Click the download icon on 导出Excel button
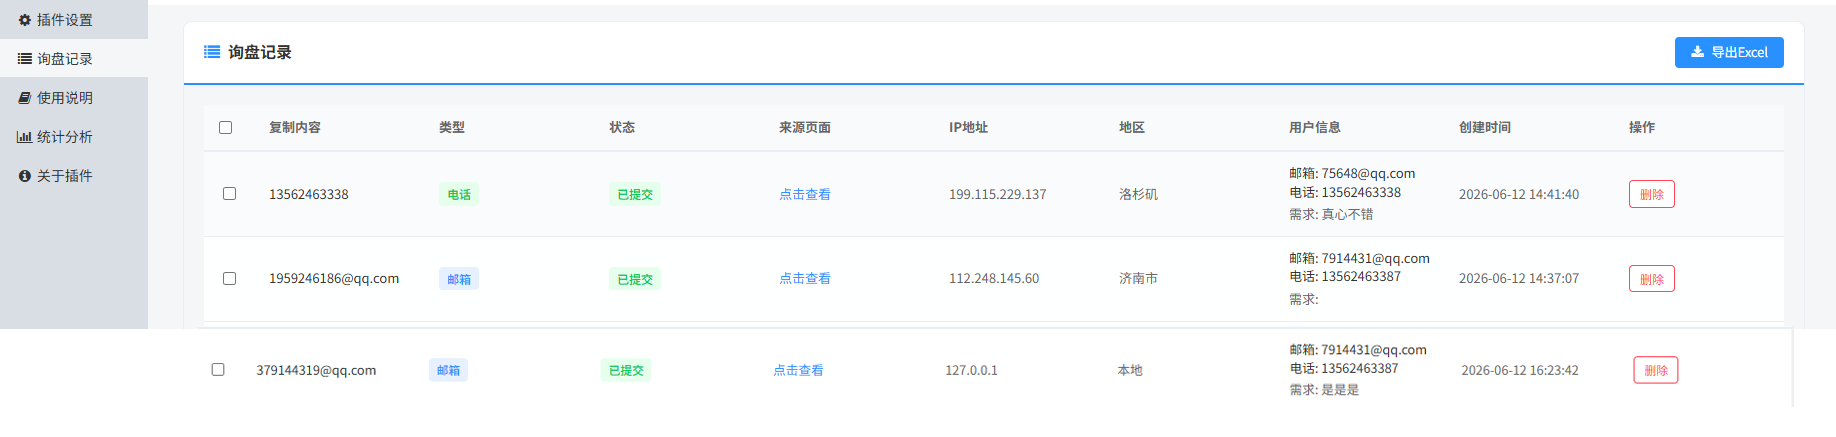 tap(1697, 52)
